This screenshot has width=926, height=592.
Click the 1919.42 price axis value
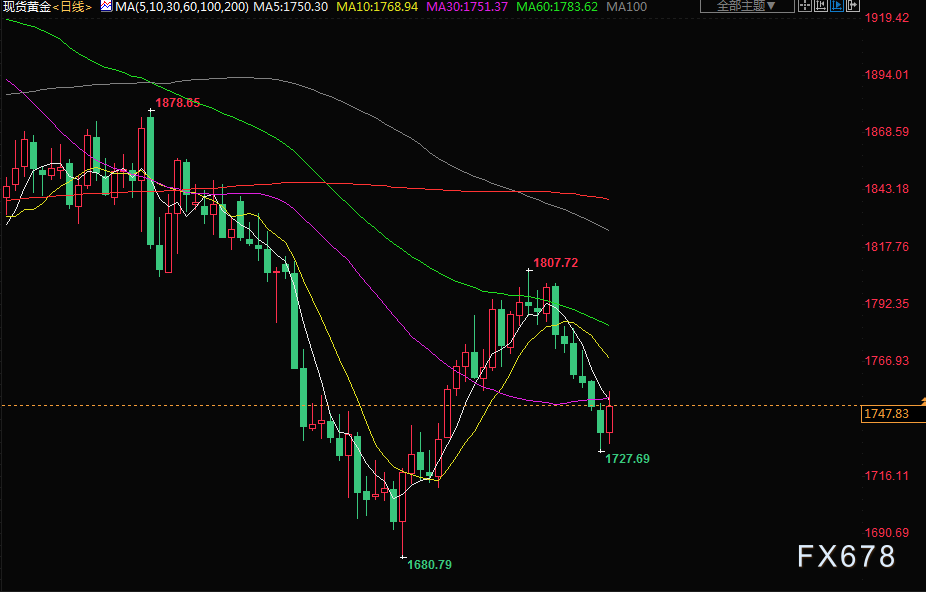tap(887, 18)
